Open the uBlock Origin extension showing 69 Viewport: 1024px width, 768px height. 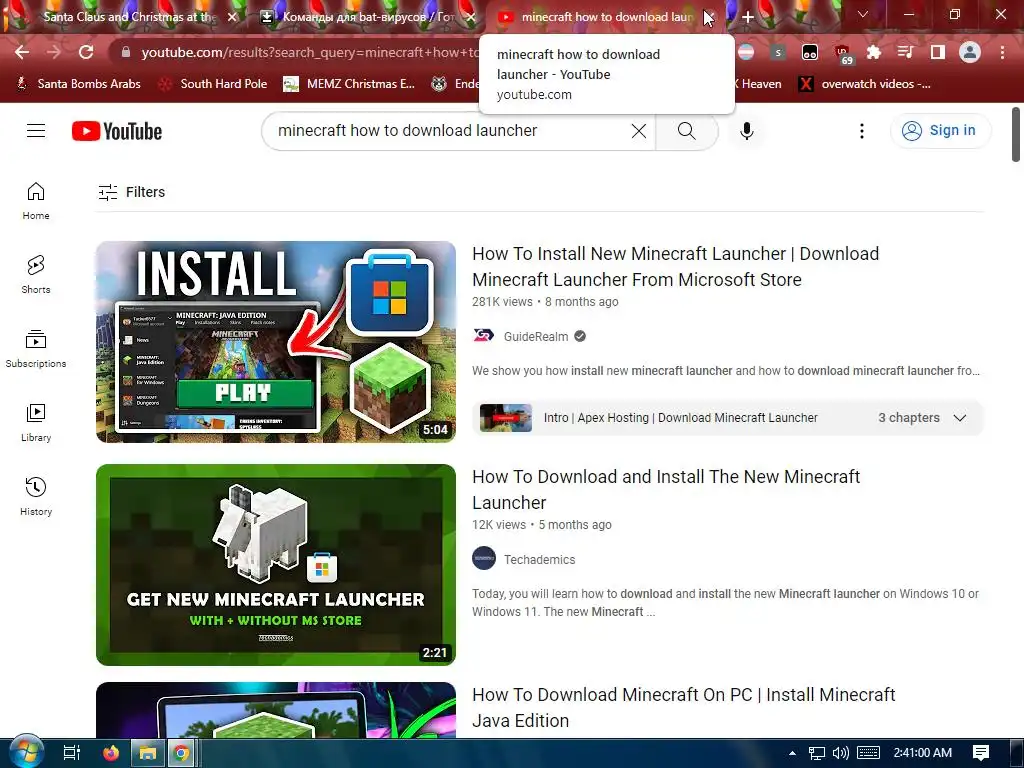click(x=843, y=54)
